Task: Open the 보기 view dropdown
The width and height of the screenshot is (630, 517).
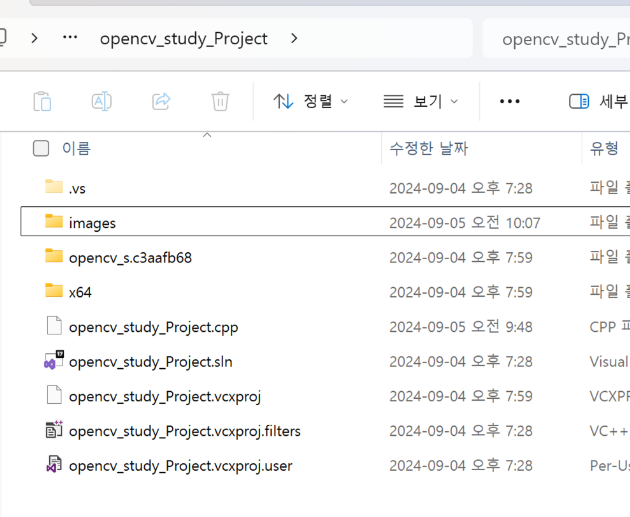Action: pos(421,101)
